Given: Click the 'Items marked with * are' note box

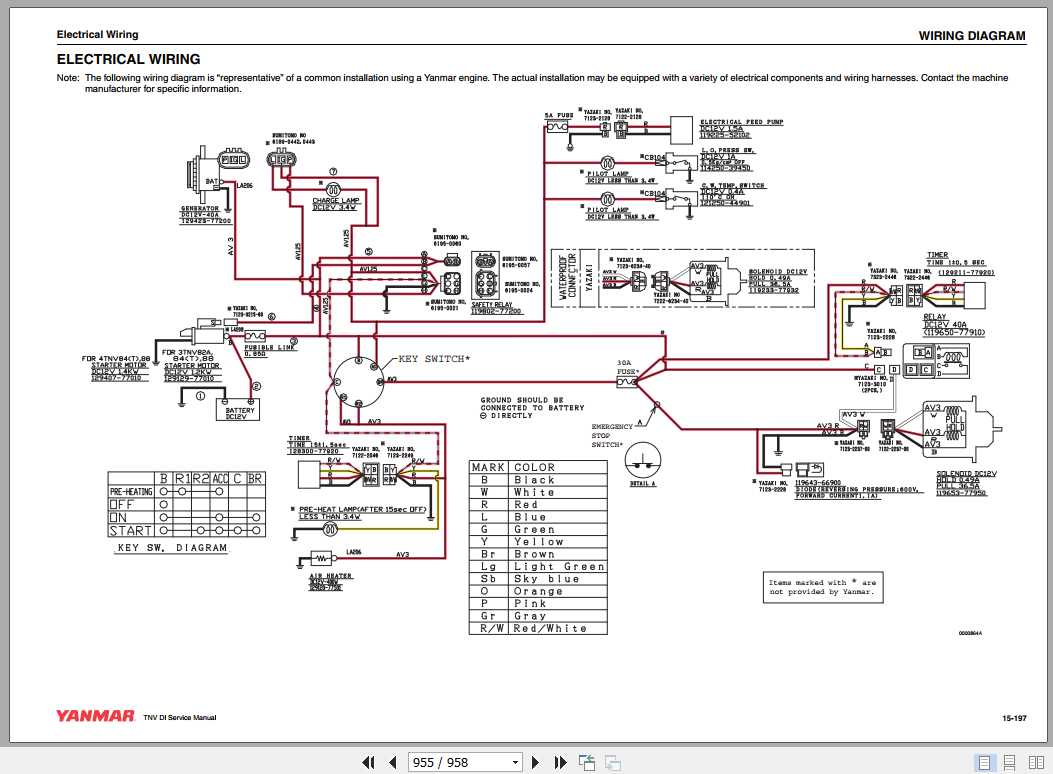Looking at the screenshot, I should 823,587.
